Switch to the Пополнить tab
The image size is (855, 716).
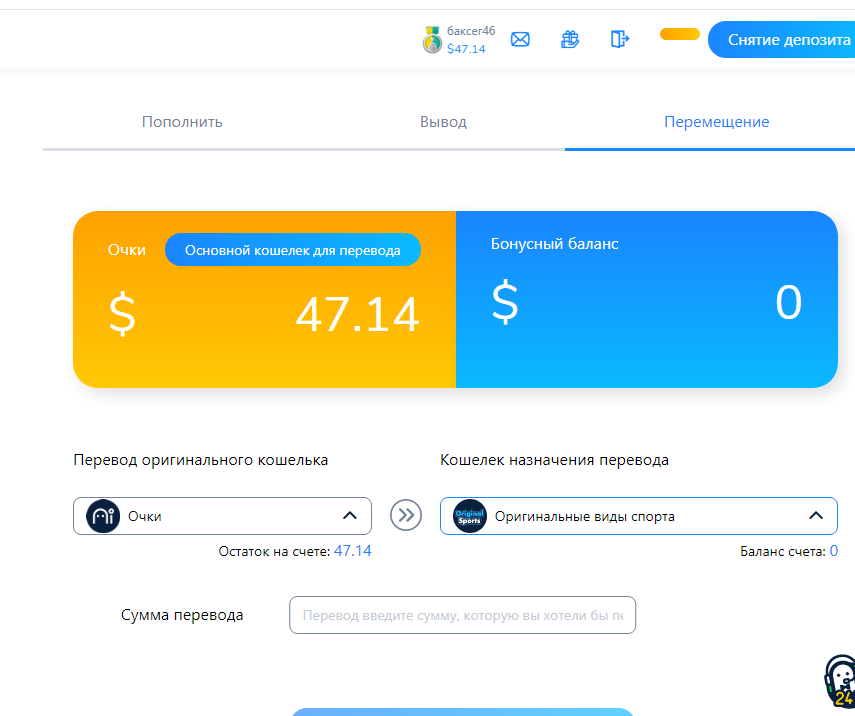[x=182, y=122]
